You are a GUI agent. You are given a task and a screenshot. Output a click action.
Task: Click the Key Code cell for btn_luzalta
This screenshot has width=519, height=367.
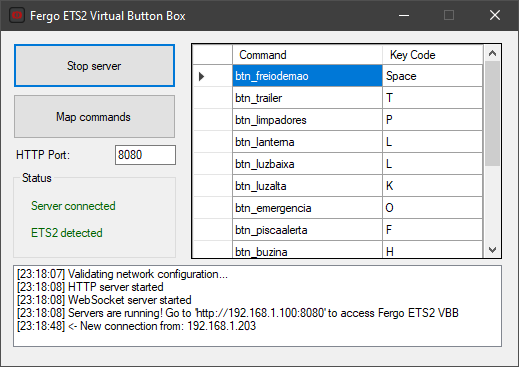tap(433, 186)
